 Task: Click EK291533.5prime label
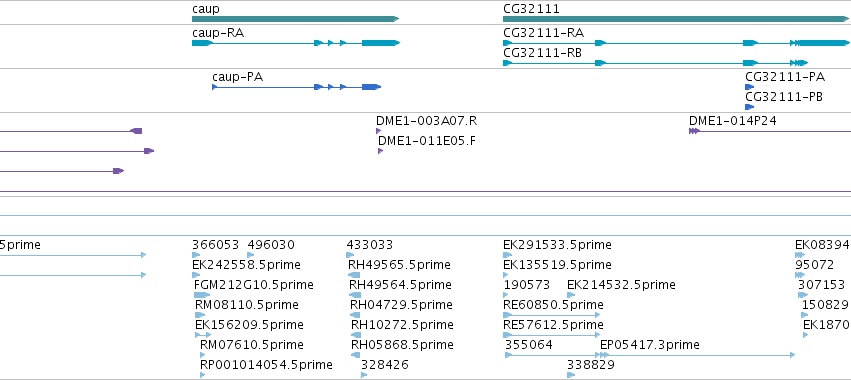(x=557, y=245)
